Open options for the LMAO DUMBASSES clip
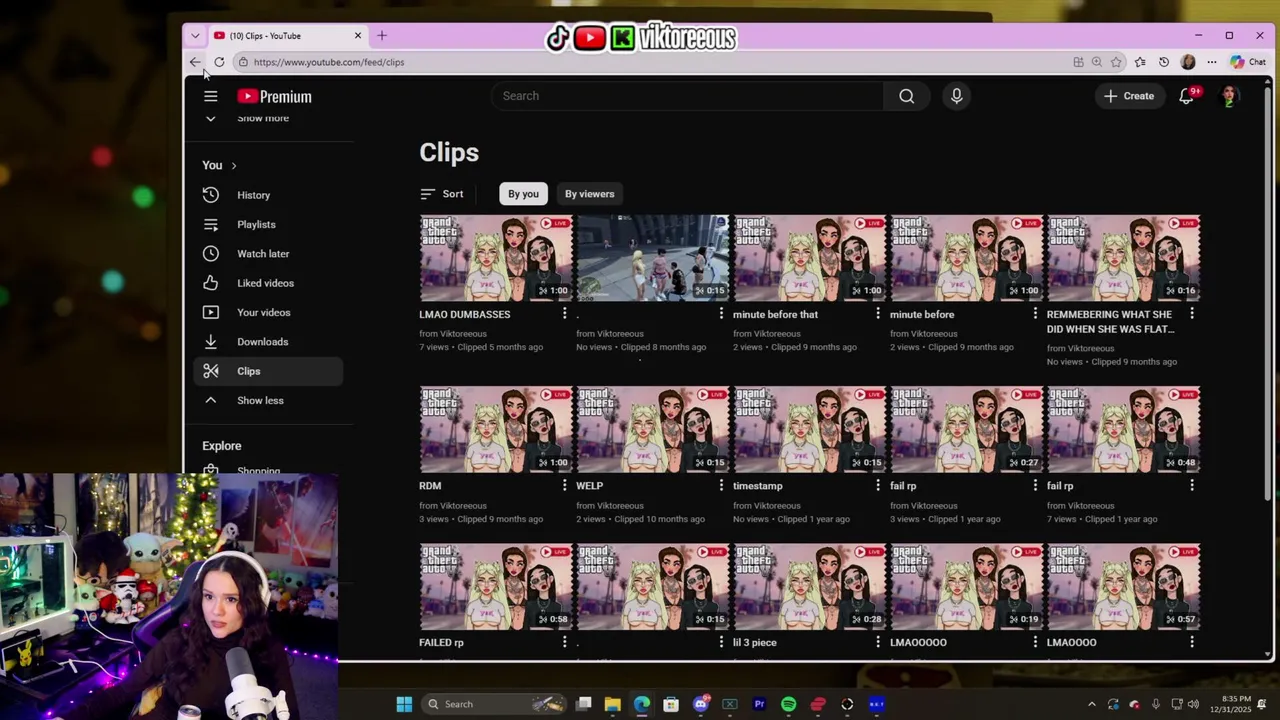The width and height of the screenshot is (1280, 720). coord(564,314)
